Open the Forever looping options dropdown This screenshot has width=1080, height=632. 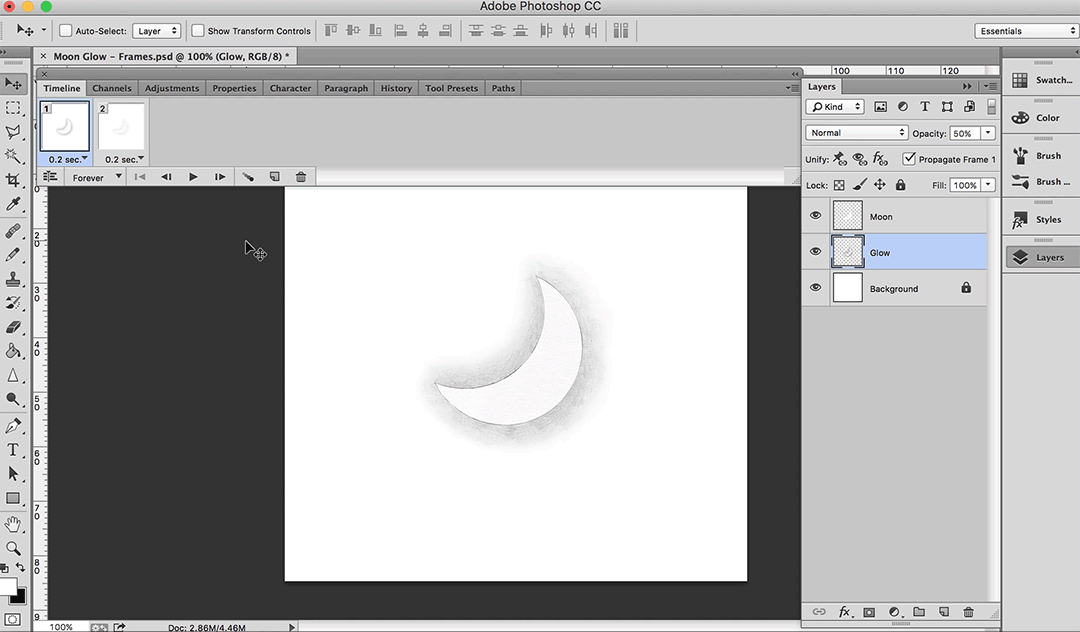tap(96, 177)
